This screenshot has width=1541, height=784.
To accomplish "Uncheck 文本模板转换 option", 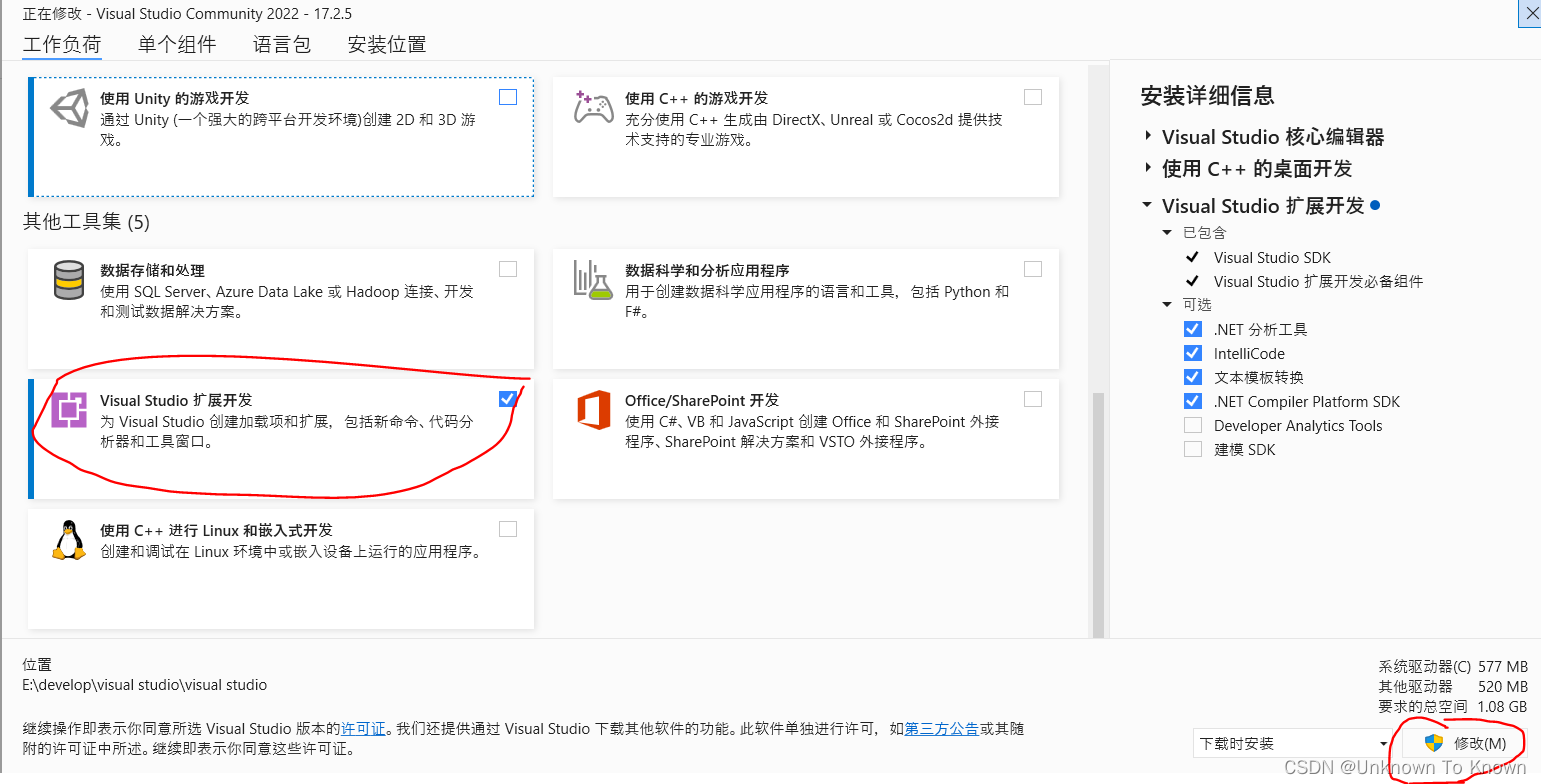I will pos(1192,377).
